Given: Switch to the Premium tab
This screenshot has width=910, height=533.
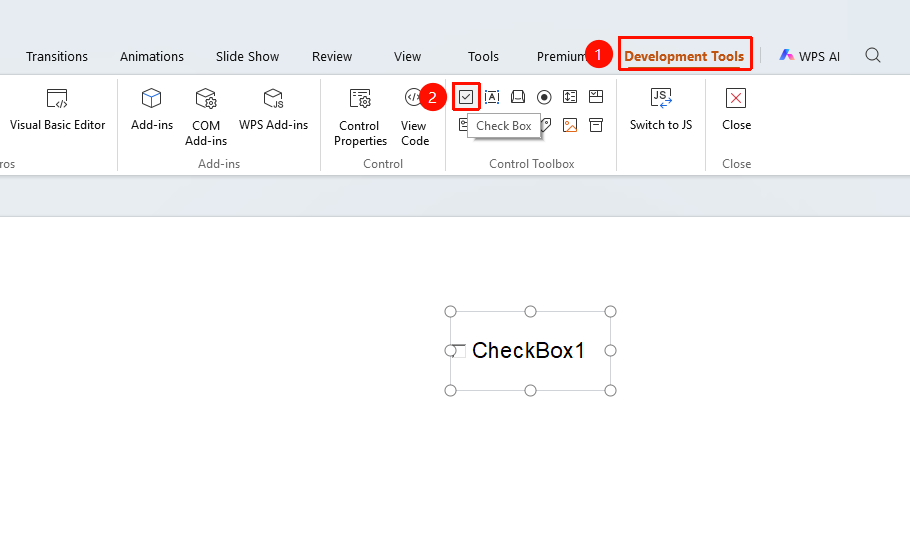Looking at the screenshot, I should [561, 56].
